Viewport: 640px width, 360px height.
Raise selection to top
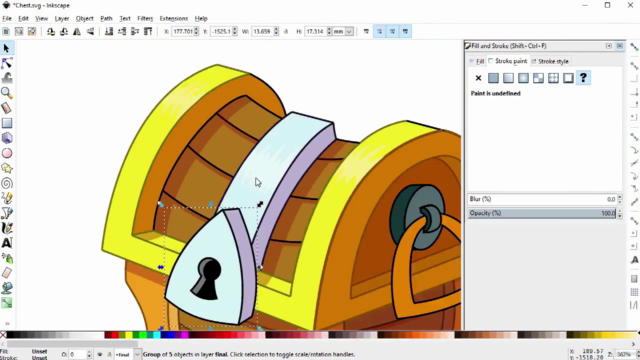coord(148,31)
